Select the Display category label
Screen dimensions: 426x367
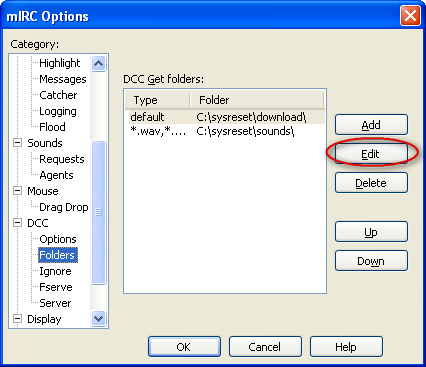click(x=44, y=319)
